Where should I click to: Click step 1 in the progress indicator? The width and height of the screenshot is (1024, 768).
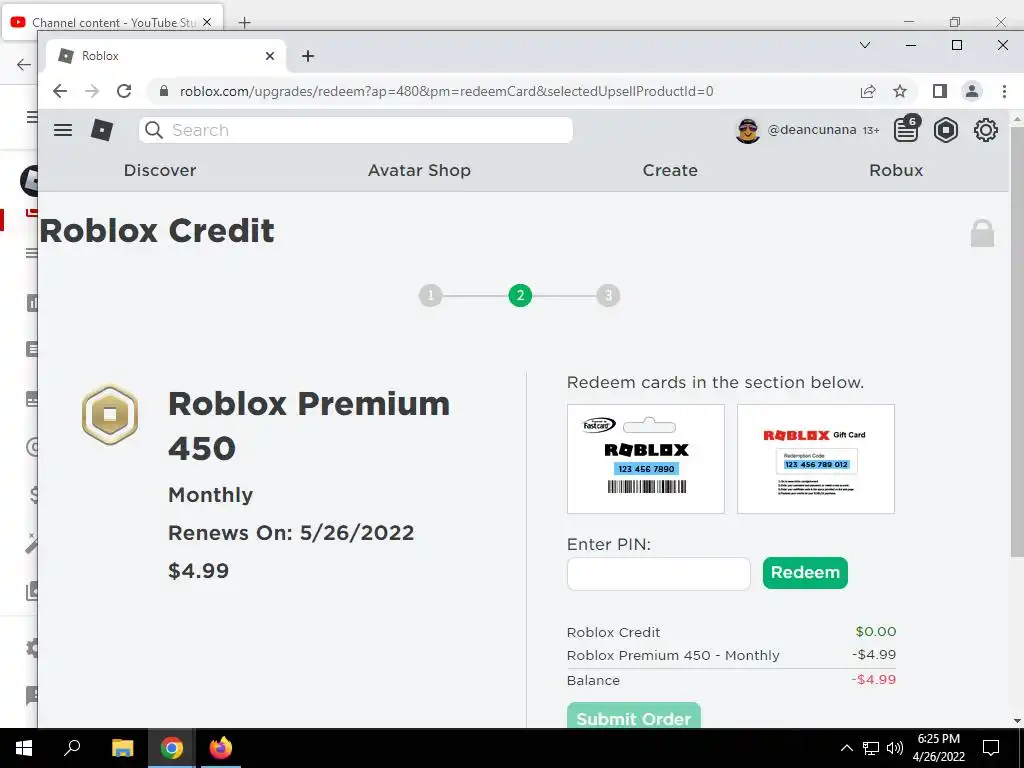430,296
